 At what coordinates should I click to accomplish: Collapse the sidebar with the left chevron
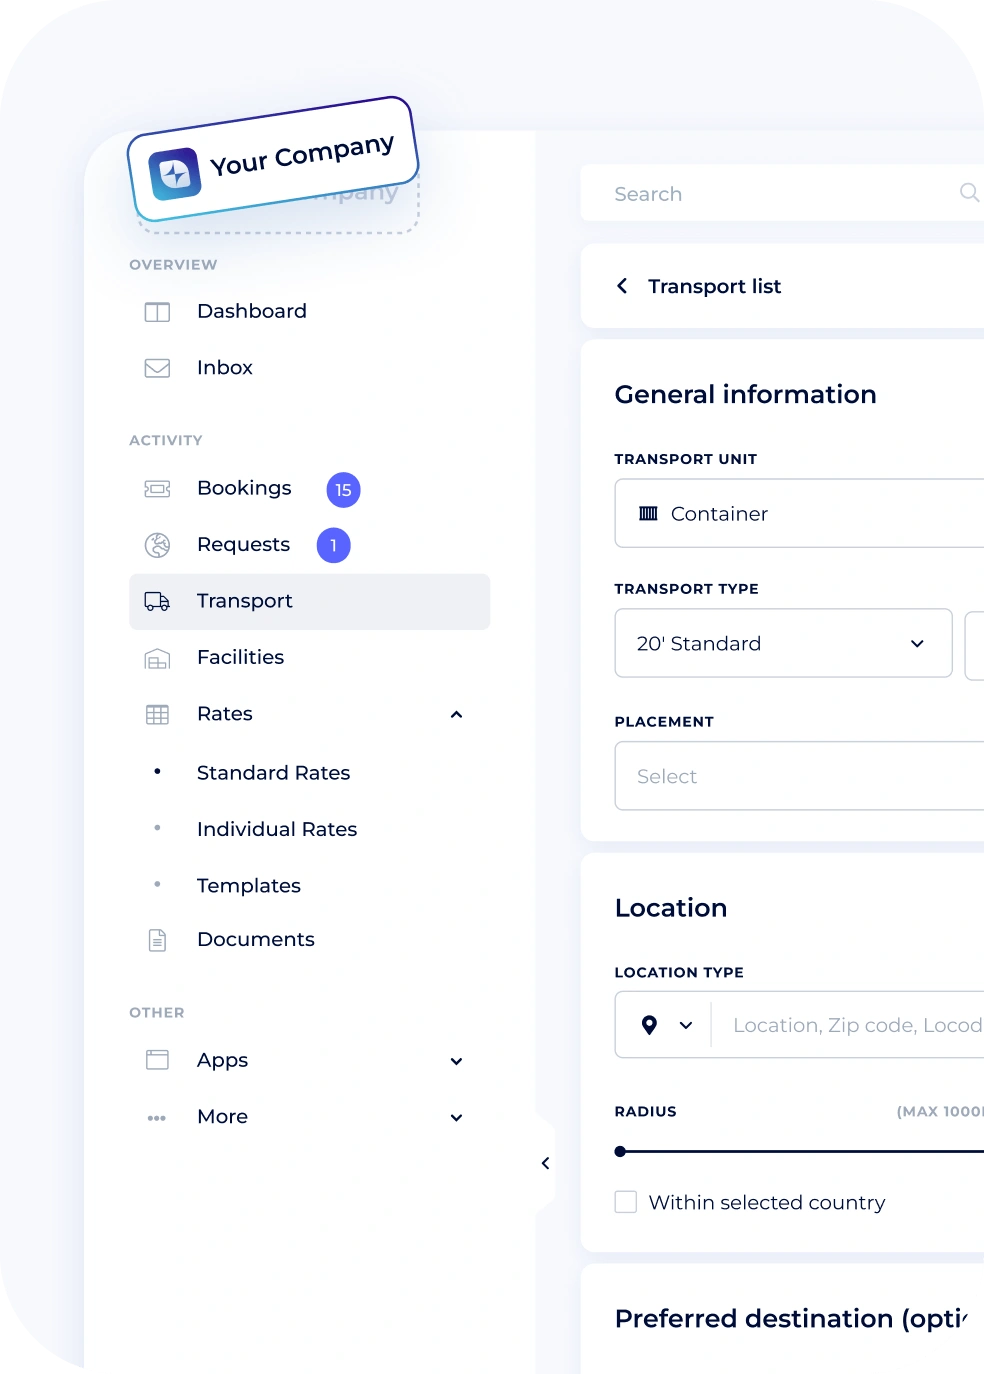pyautogui.click(x=545, y=1163)
